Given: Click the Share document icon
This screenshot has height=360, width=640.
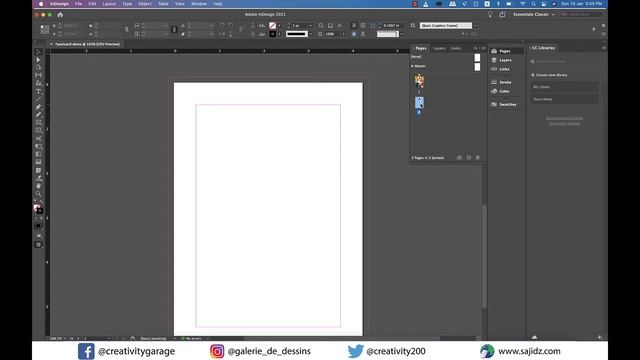Looking at the screenshot, I should (502, 14).
